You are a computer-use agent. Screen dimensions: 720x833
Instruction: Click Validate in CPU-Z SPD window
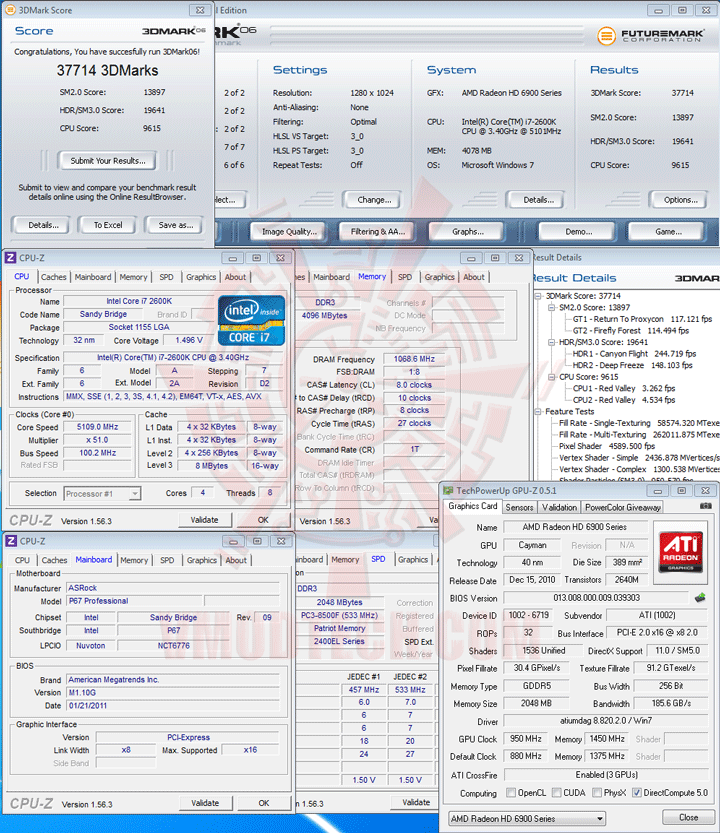coord(416,802)
